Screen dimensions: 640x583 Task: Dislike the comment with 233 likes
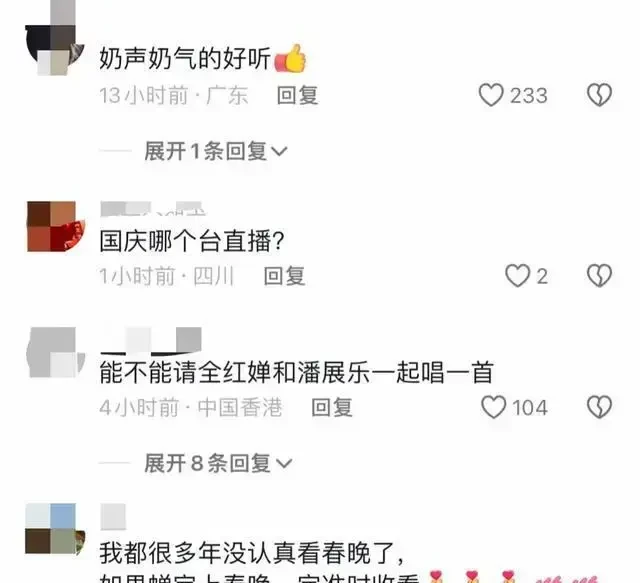coord(599,95)
